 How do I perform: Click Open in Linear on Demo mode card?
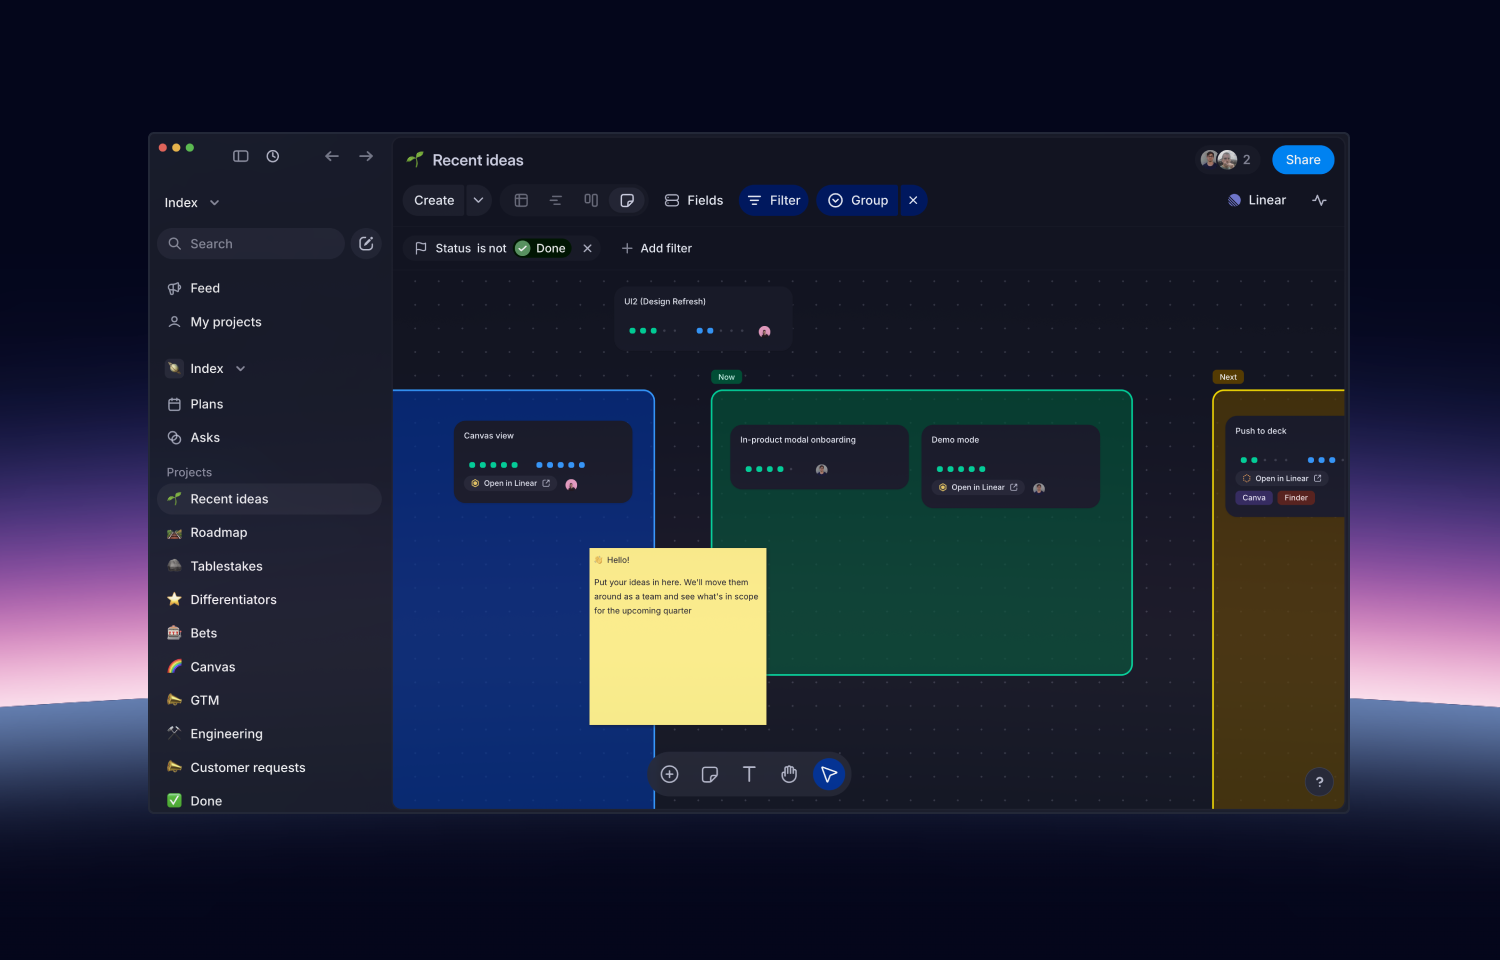click(x=979, y=488)
